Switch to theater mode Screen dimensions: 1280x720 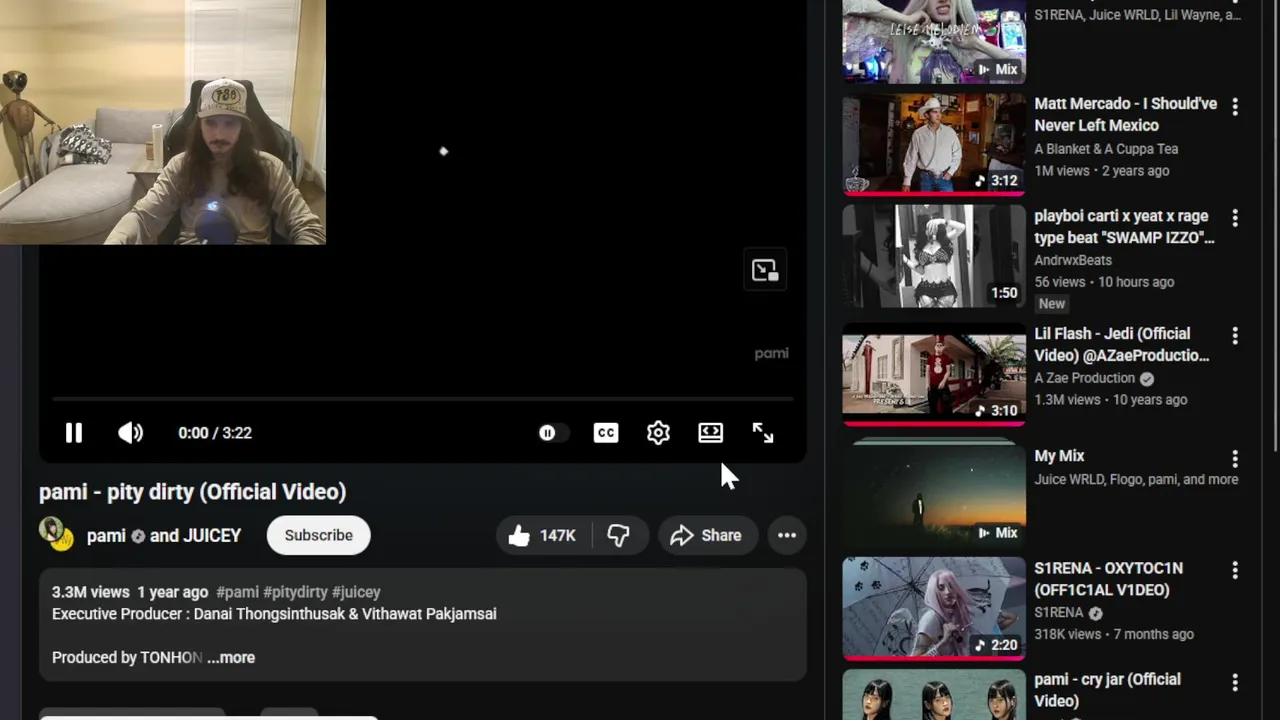(711, 433)
